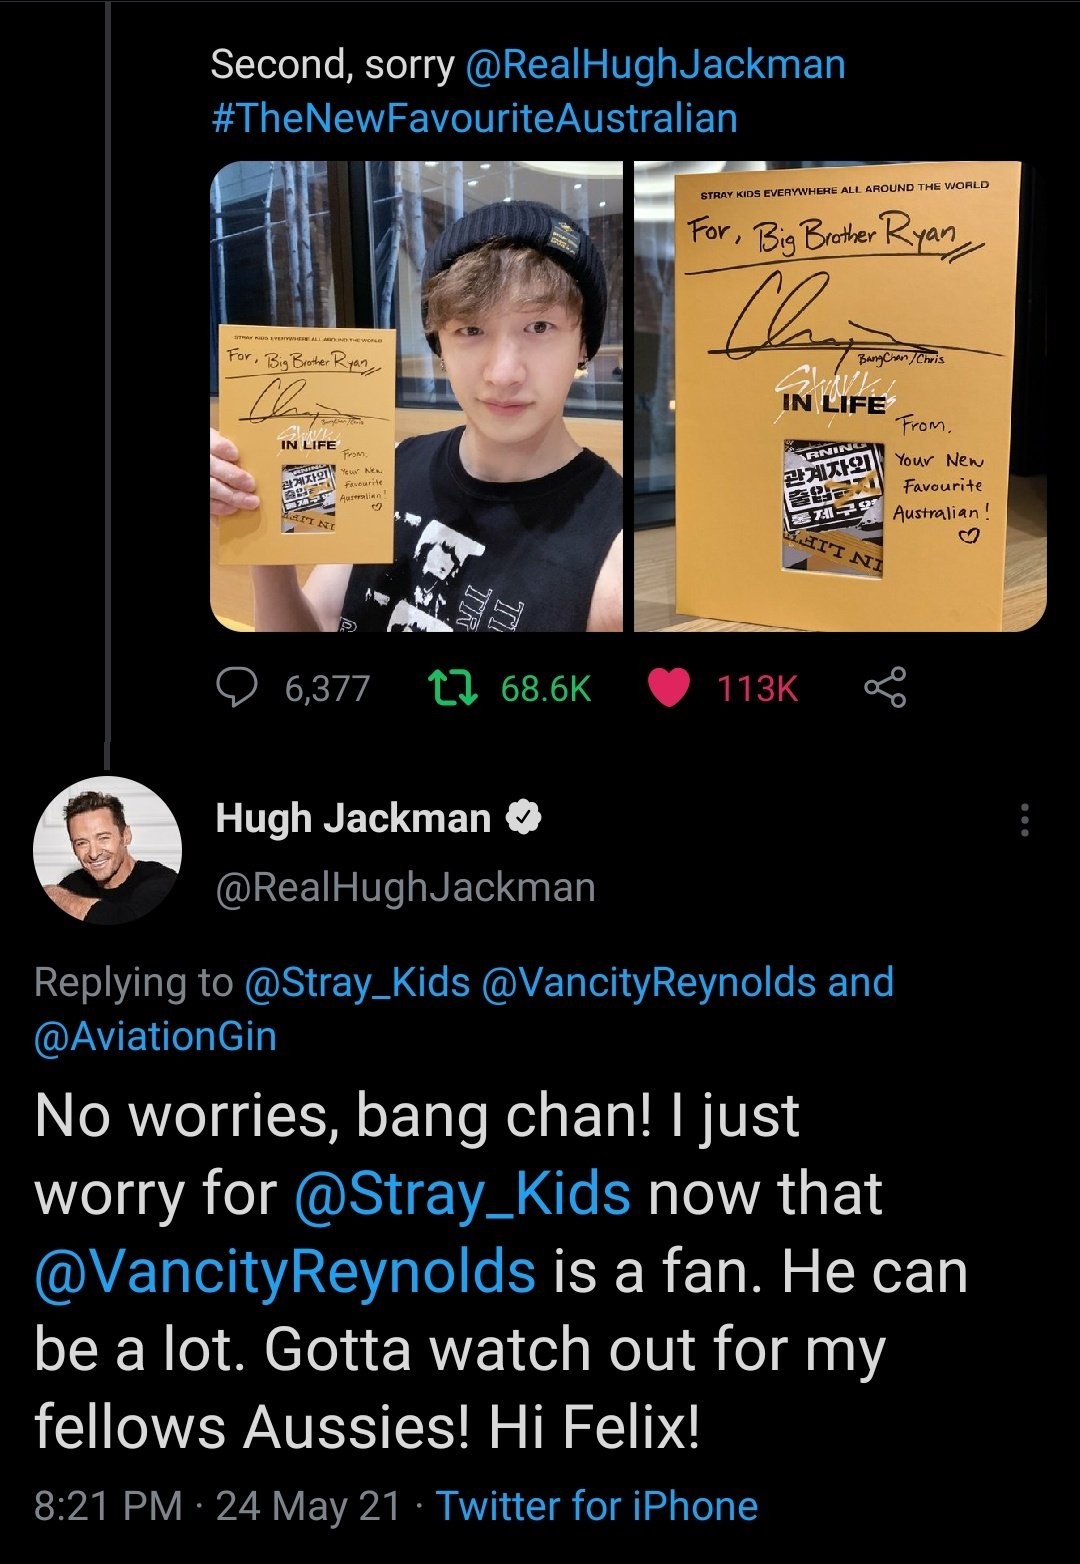Open the @RealHughJackman mention in quoted tweet

[x=655, y=65]
